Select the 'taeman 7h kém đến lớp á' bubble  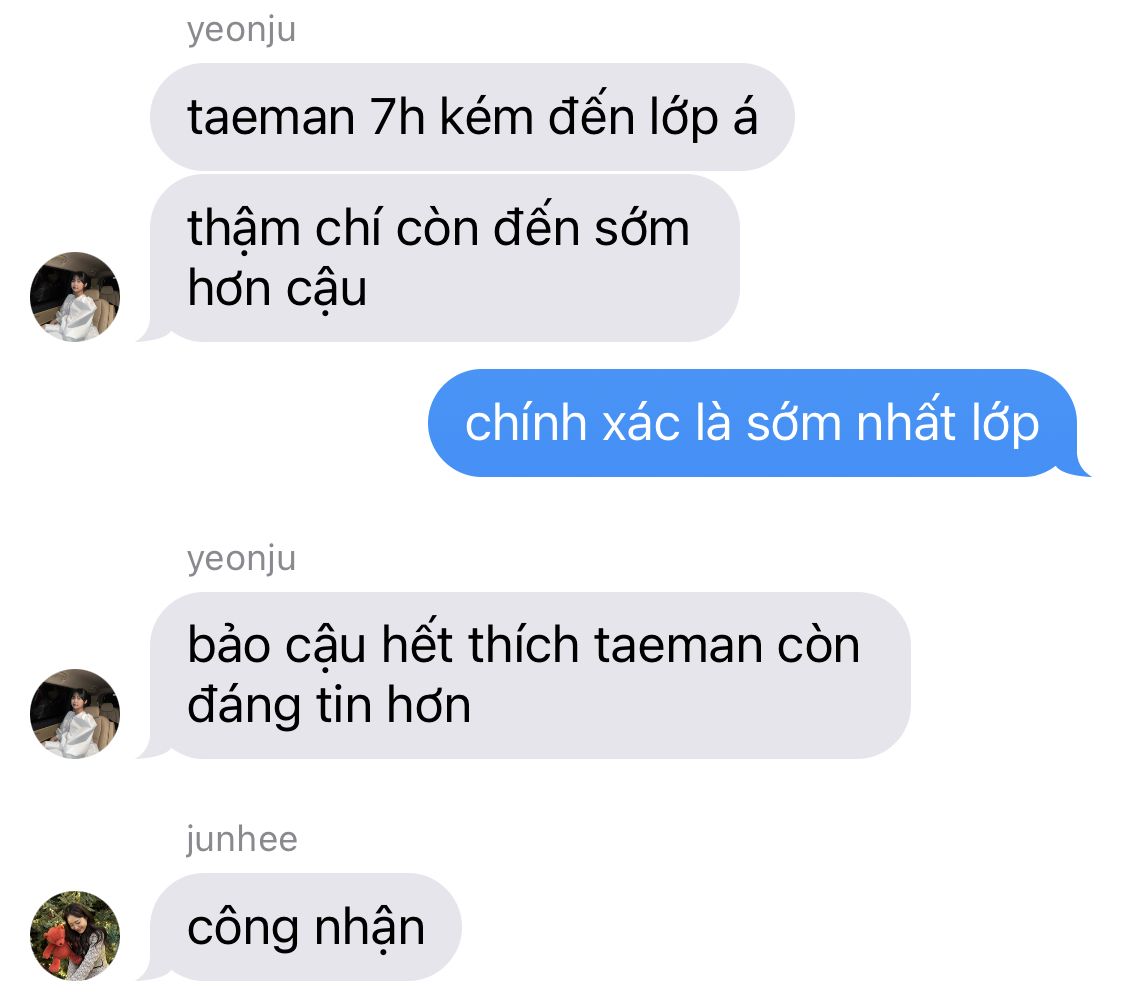click(x=471, y=117)
